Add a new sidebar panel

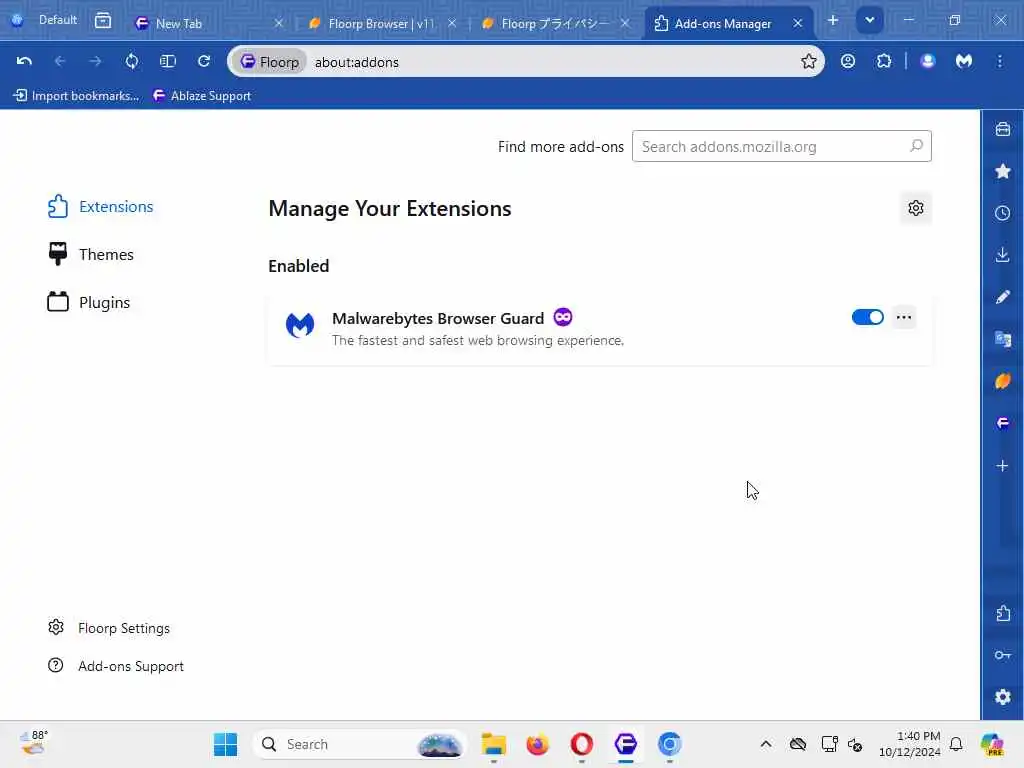1002,466
